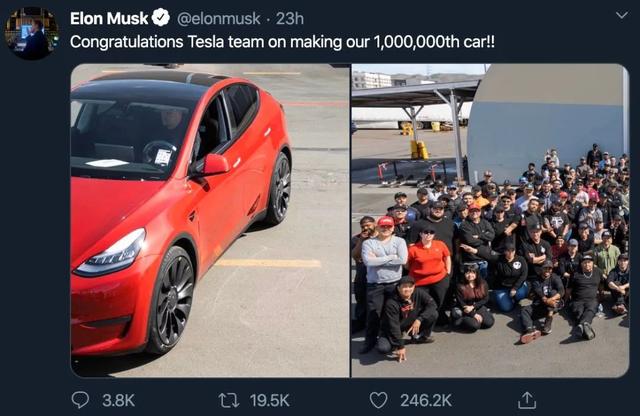The height and width of the screenshot is (416, 640).
Task: Click the blue verified badge beside Elon Musk
Action: (x=161, y=18)
